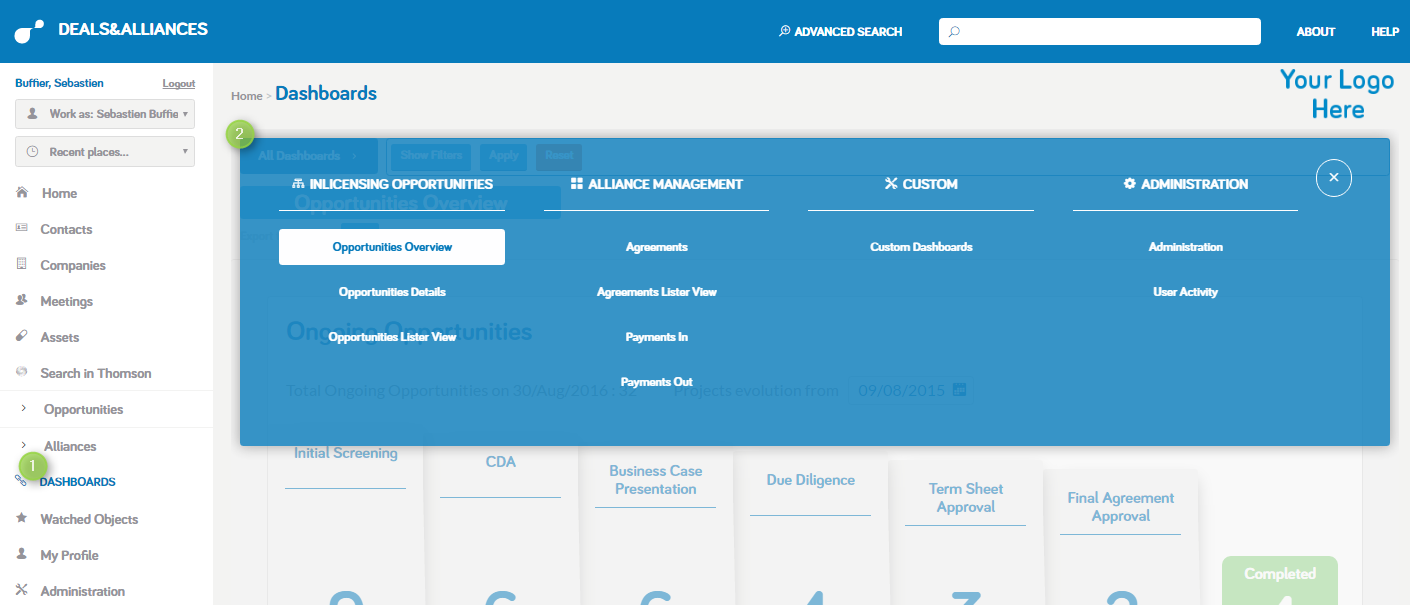This screenshot has height=605, width=1410.
Task: Open the Recent places dropdown
Action: tap(105, 152)
